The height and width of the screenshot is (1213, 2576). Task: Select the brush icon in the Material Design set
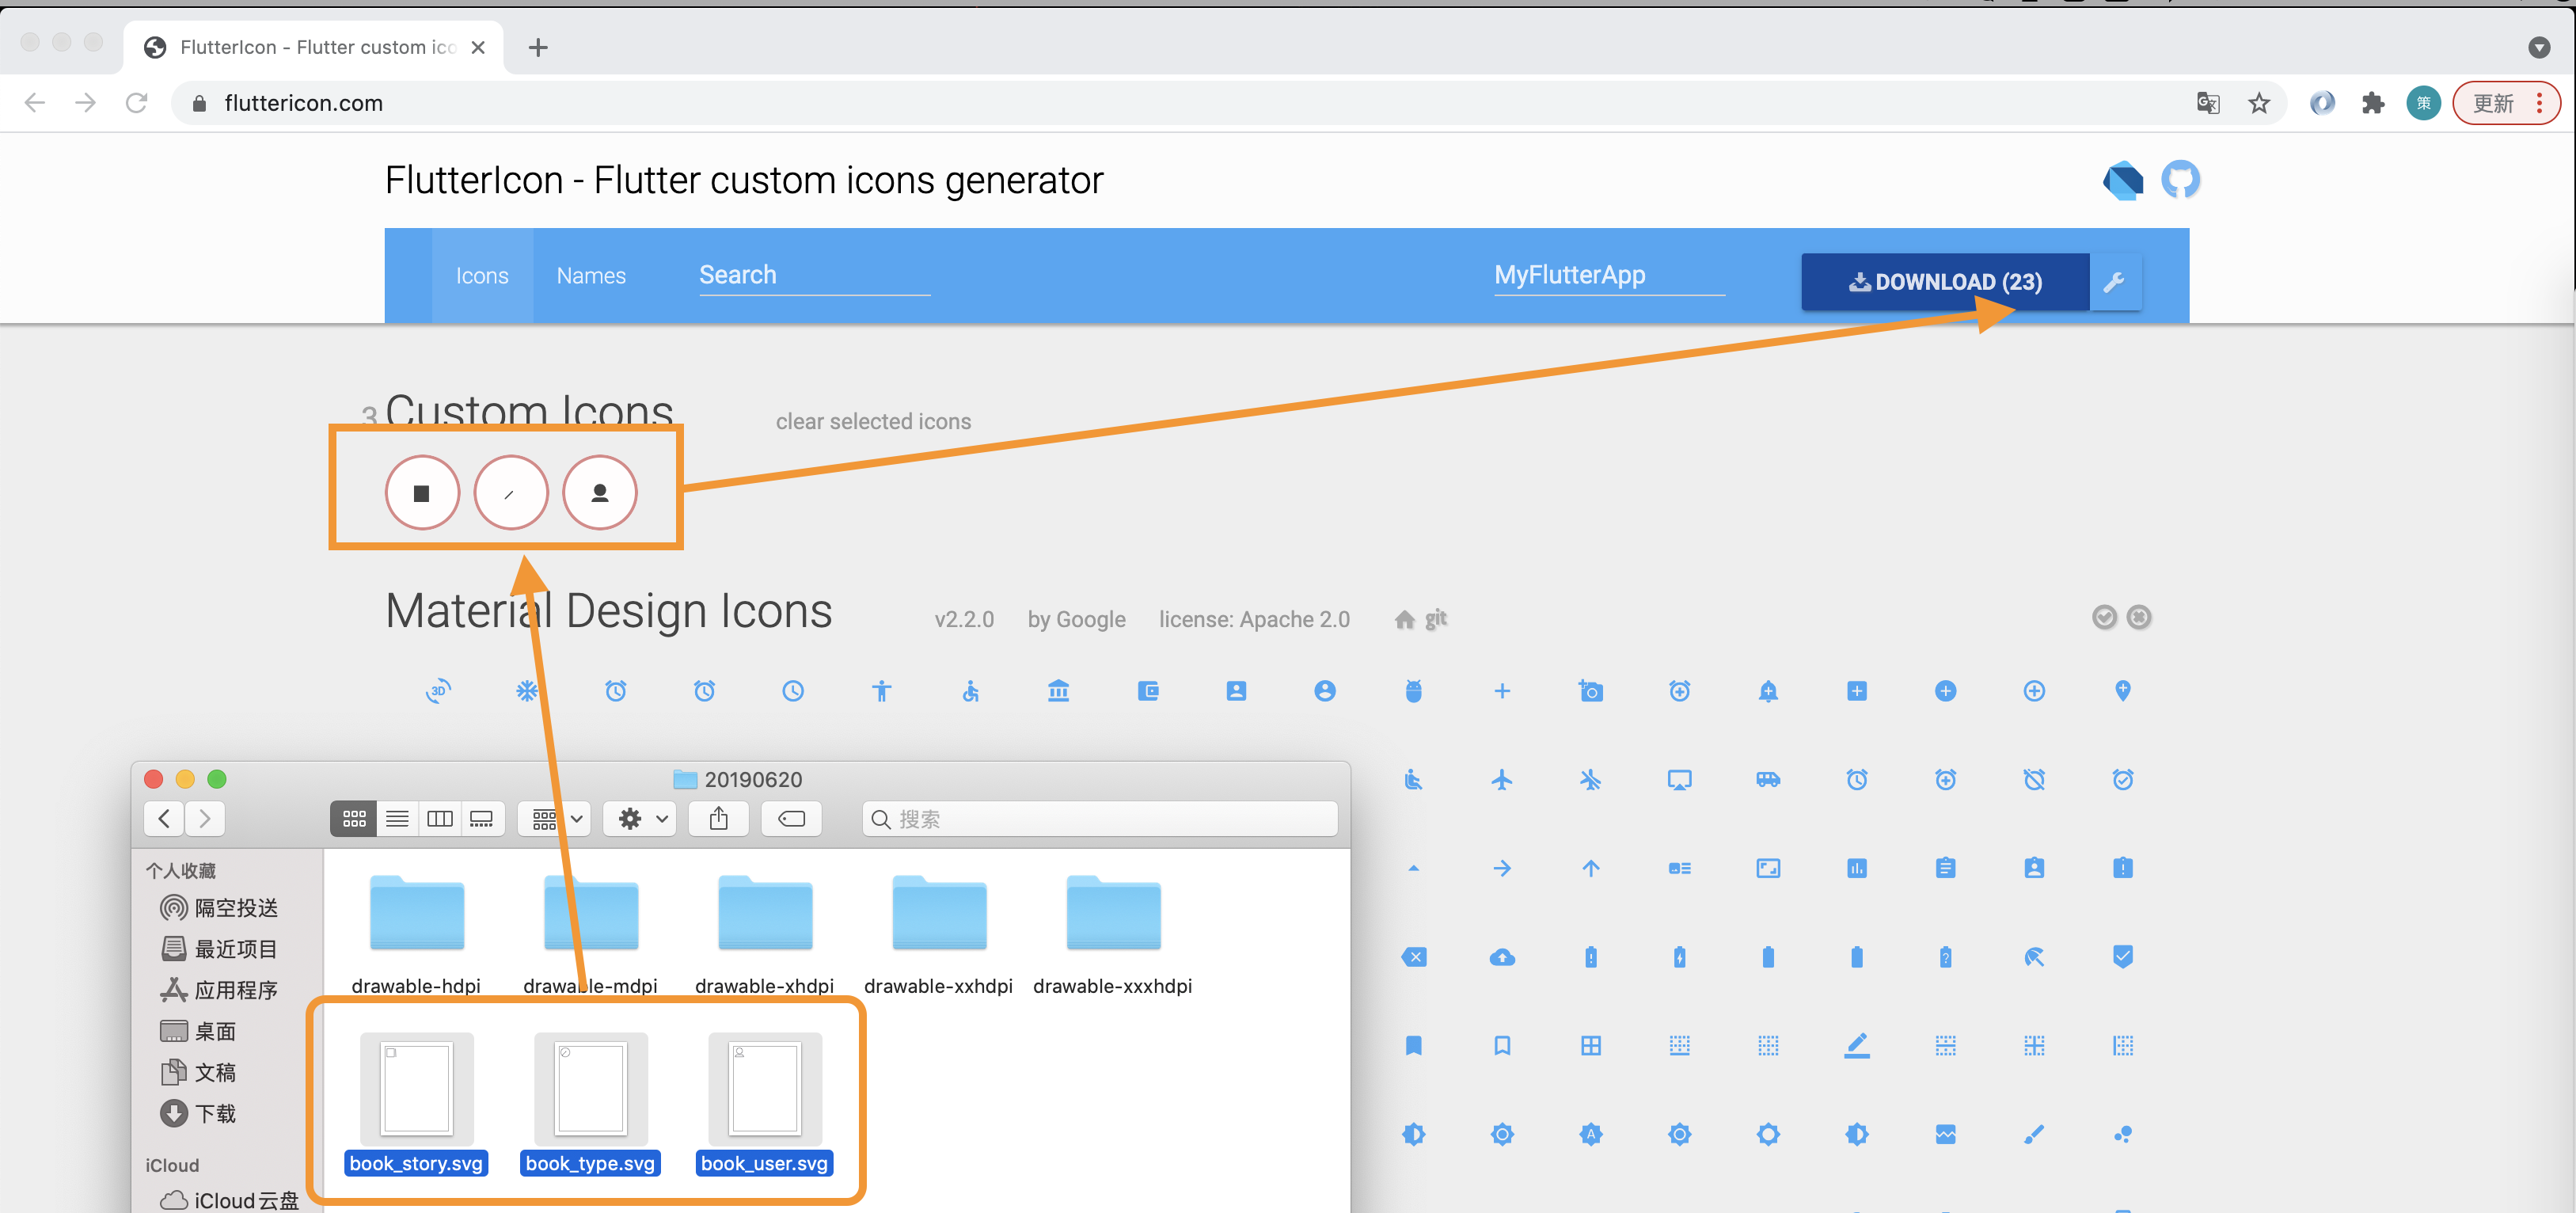[x=2034, y=1134]
